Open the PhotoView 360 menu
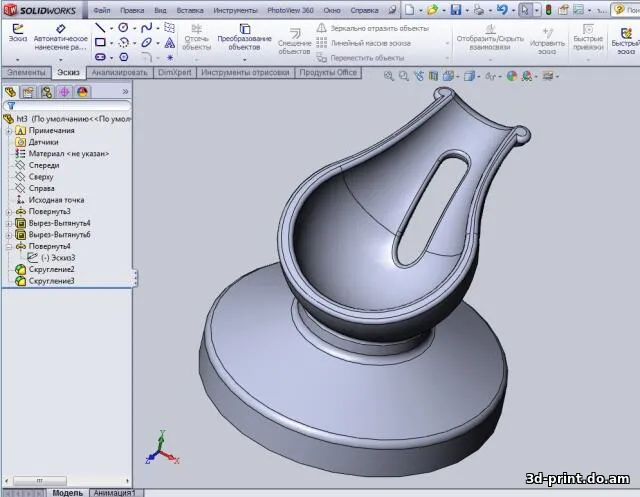Image resolution: width=640 pixels, height=497 pixels. tap(290, 10)
